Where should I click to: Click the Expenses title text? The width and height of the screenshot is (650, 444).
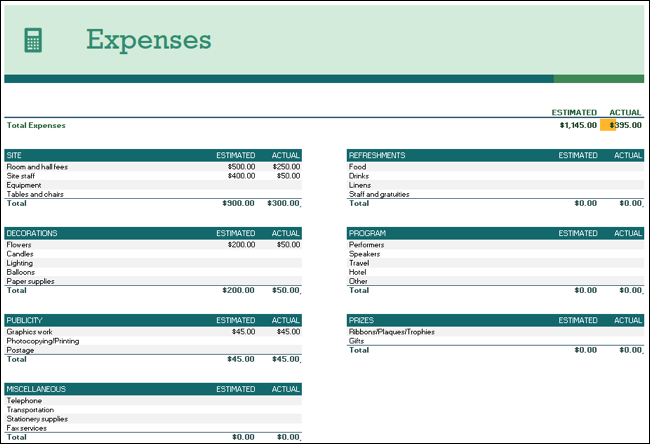[149, 40]
